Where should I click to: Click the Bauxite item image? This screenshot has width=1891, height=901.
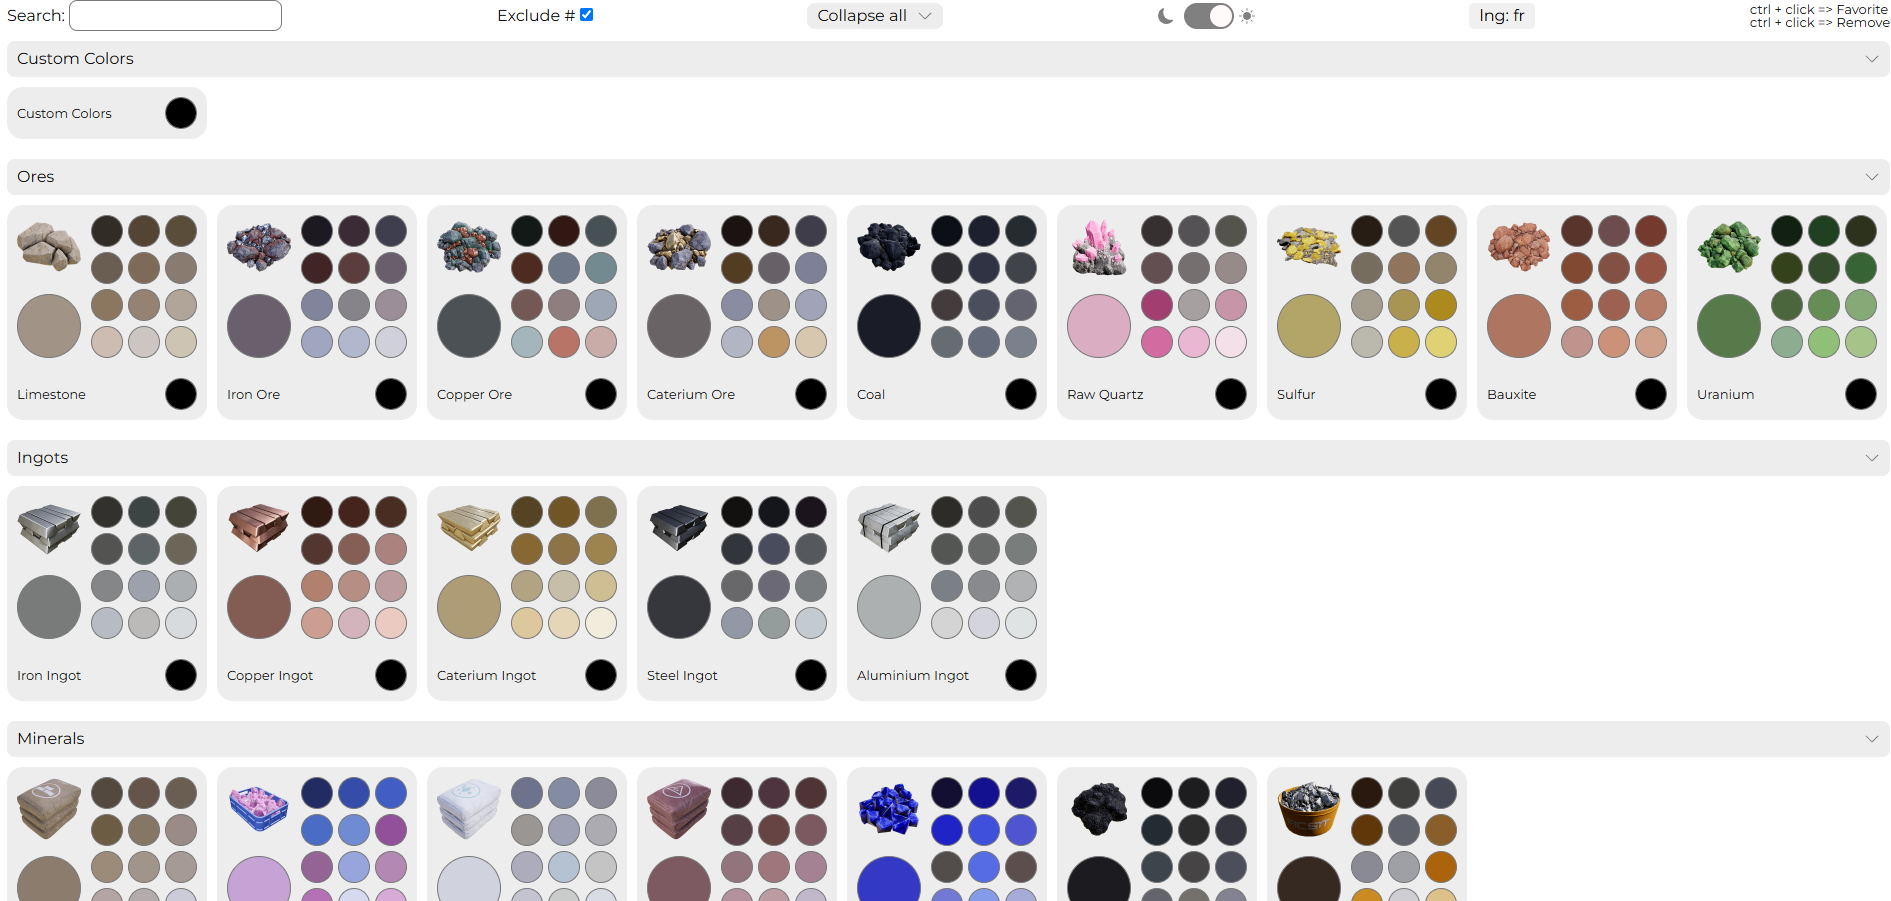tap(1519, 248)
